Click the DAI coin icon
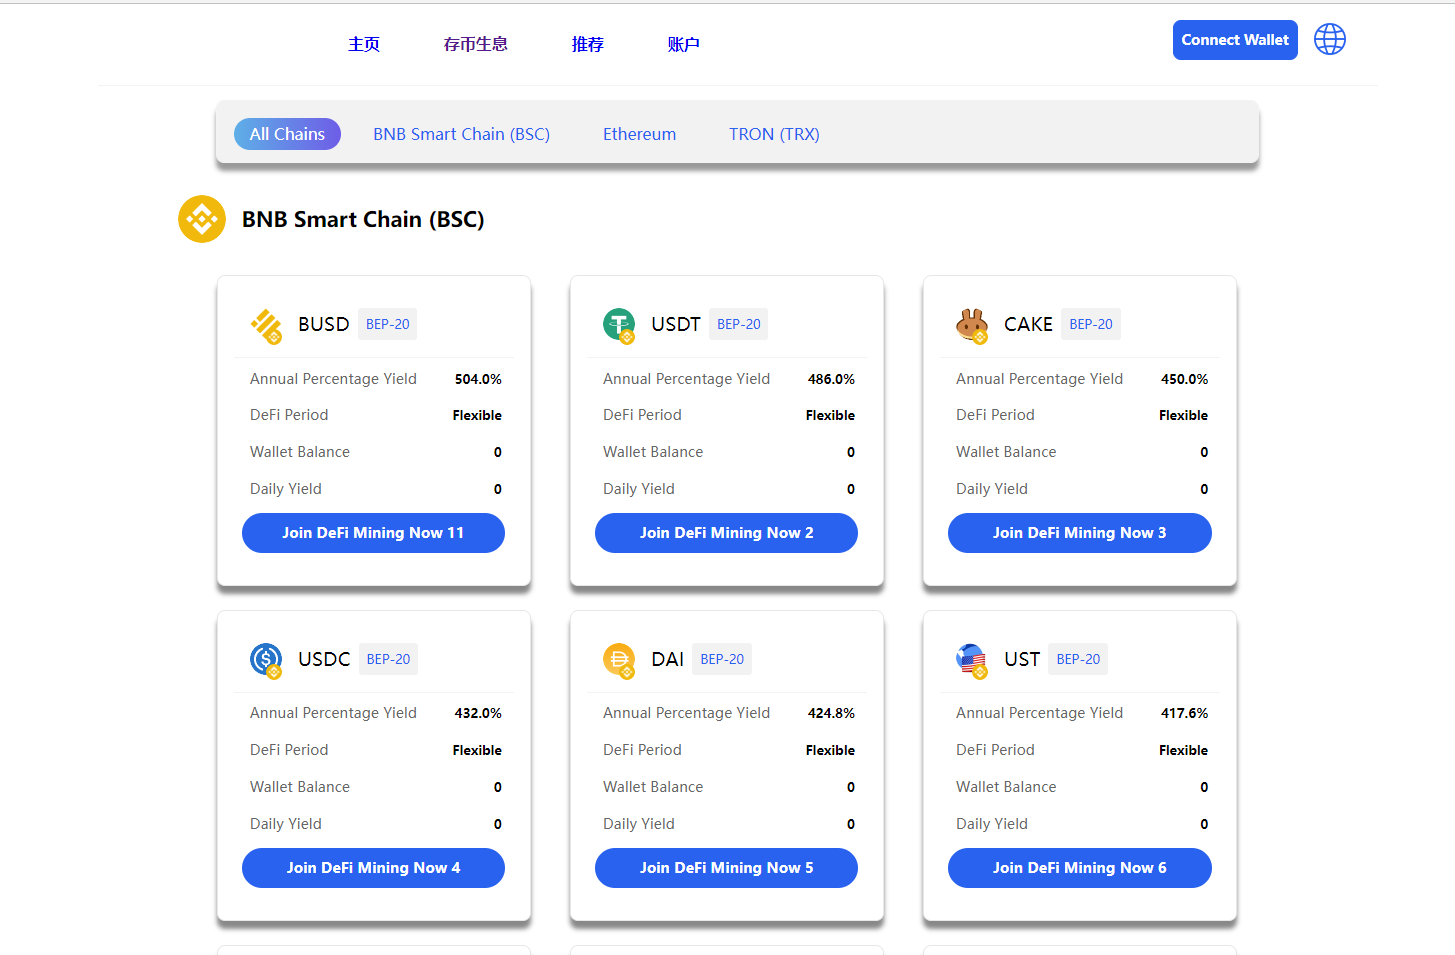Image resolution: width=1455 pixels, height=955 pixels. click(x=619, y=660)
